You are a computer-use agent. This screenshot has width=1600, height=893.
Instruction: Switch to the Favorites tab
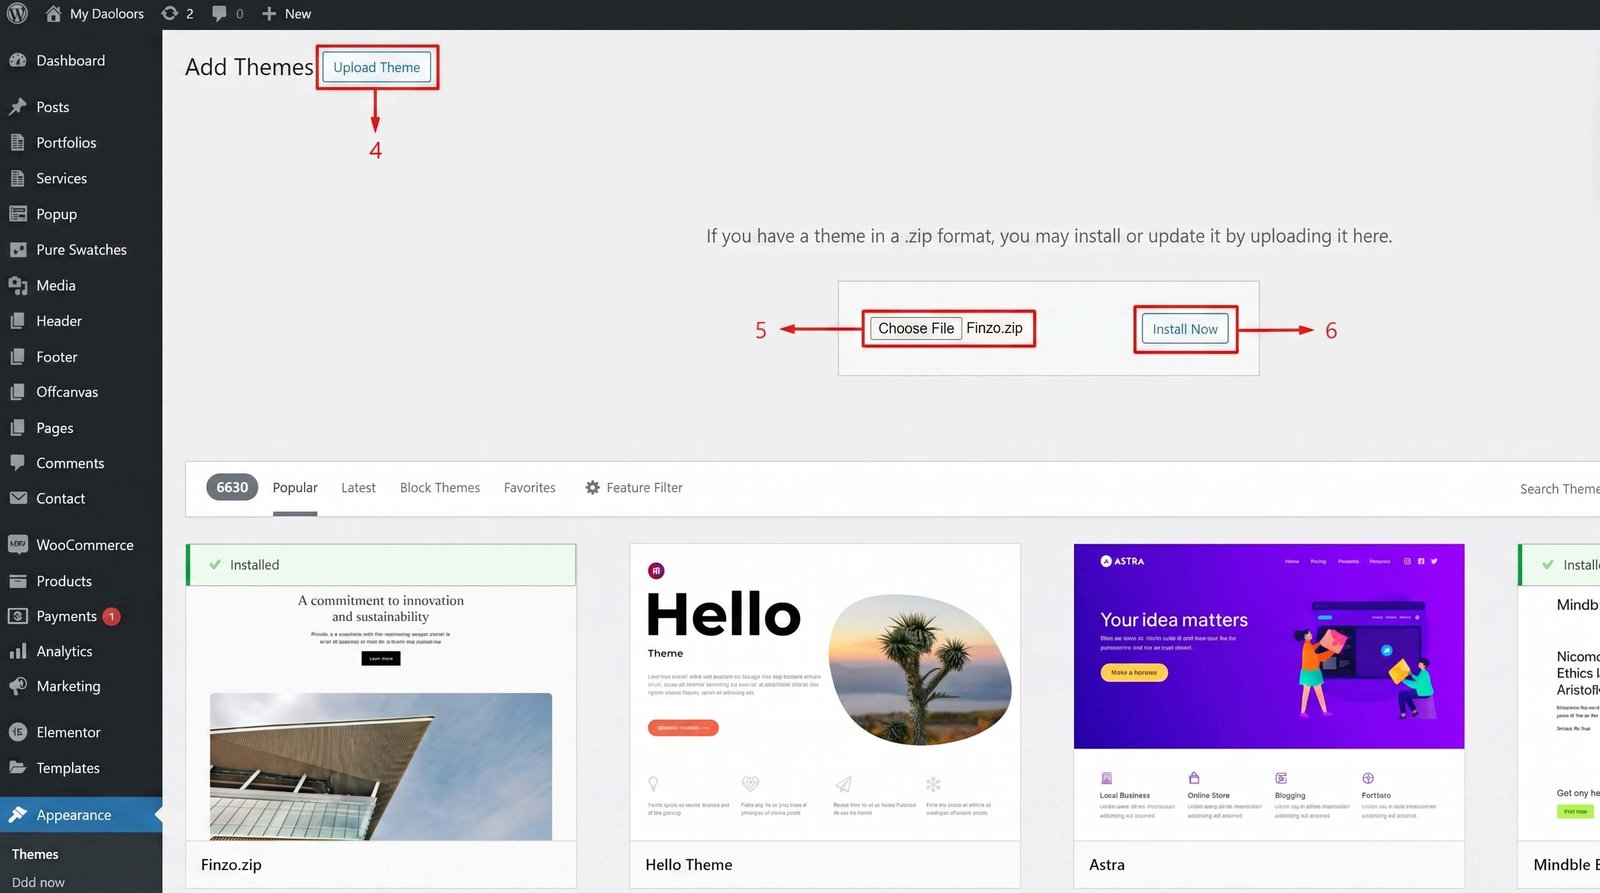click(x=529, y=488)
